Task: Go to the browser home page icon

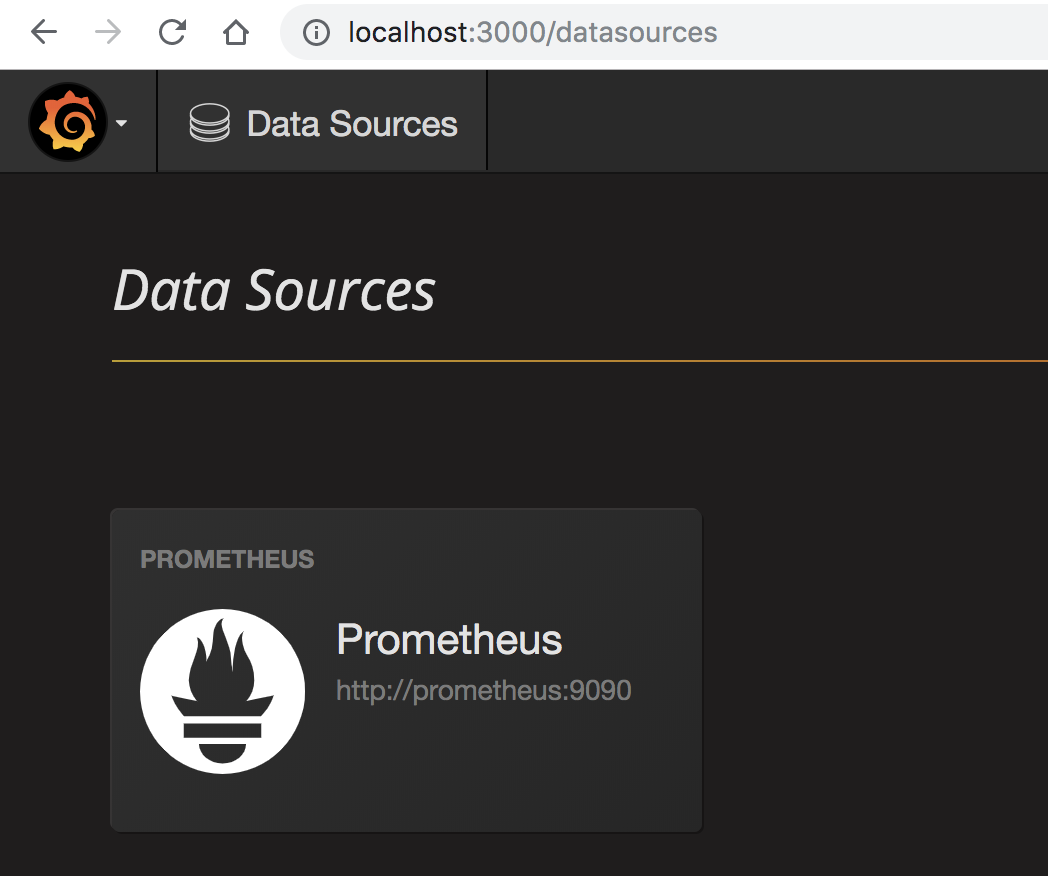Action: tap(236, 31)
